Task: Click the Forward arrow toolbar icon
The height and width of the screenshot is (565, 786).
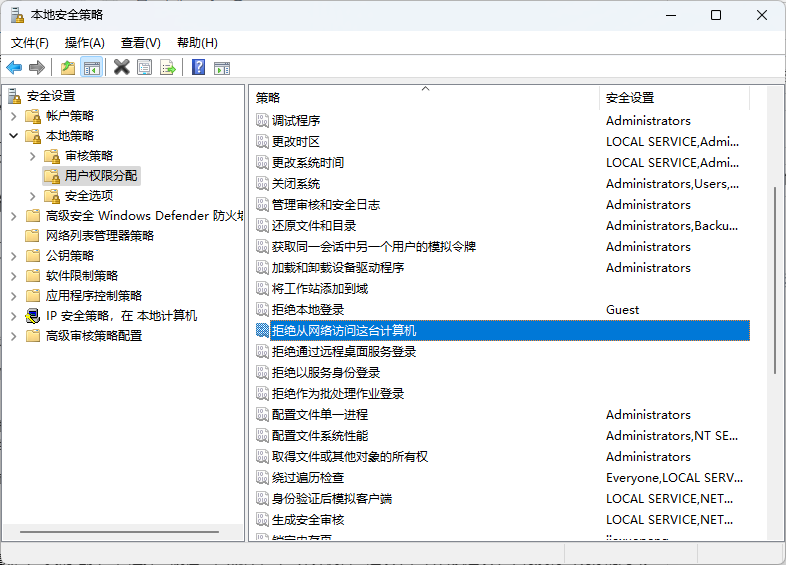Action: click(37, 67)
